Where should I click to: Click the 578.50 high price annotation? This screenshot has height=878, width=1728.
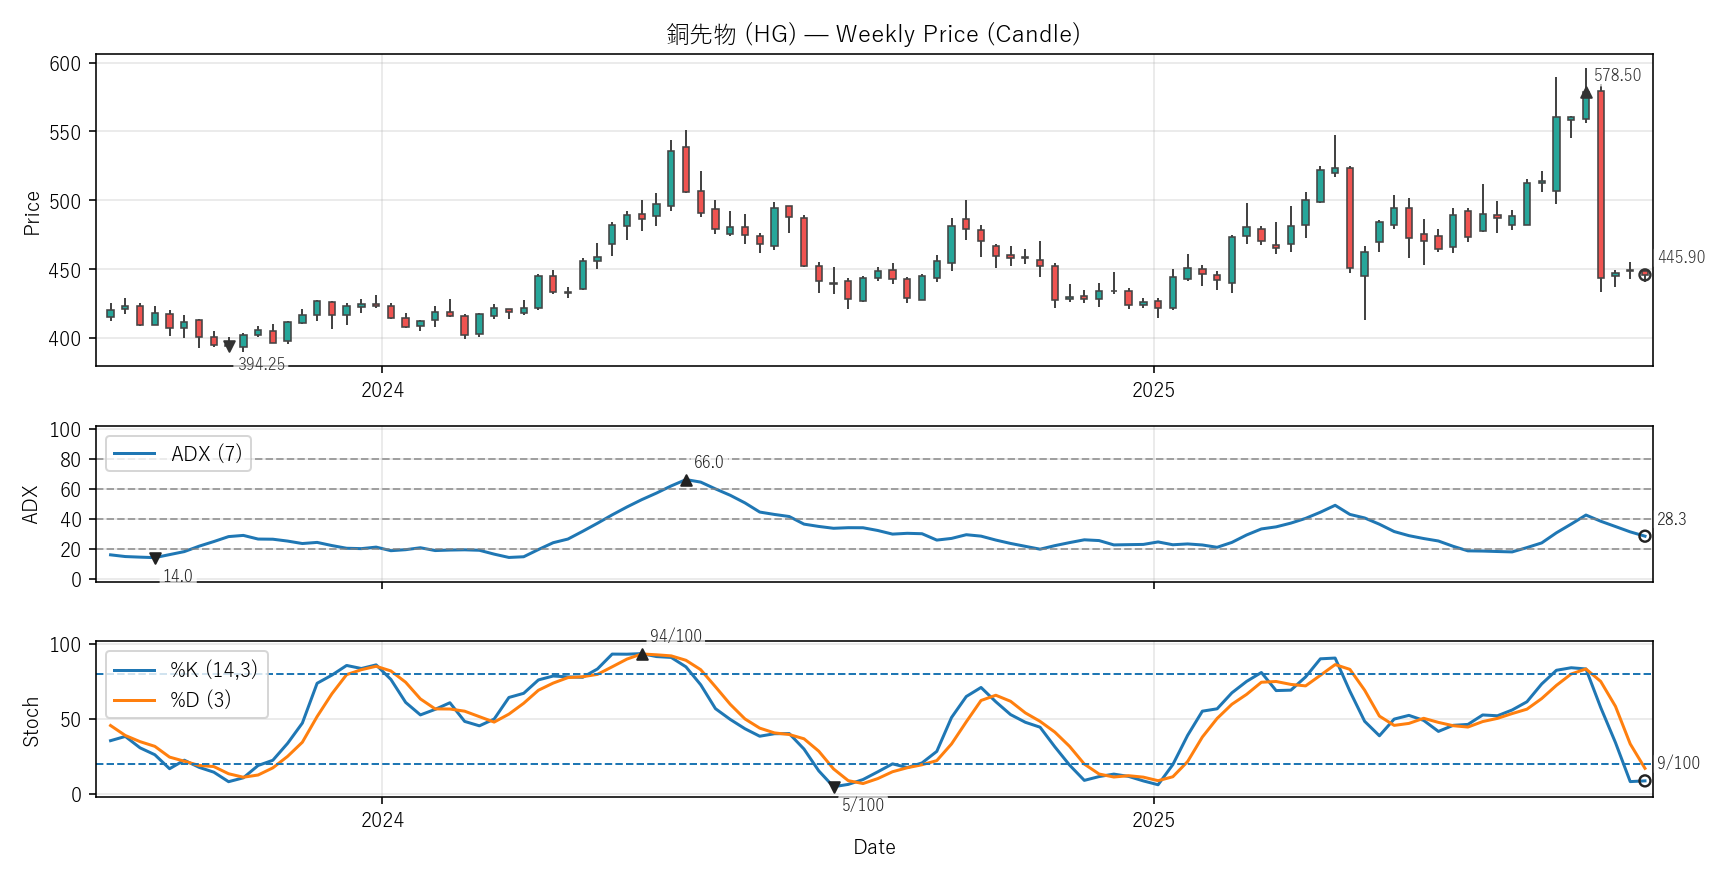coord(1617,75)
